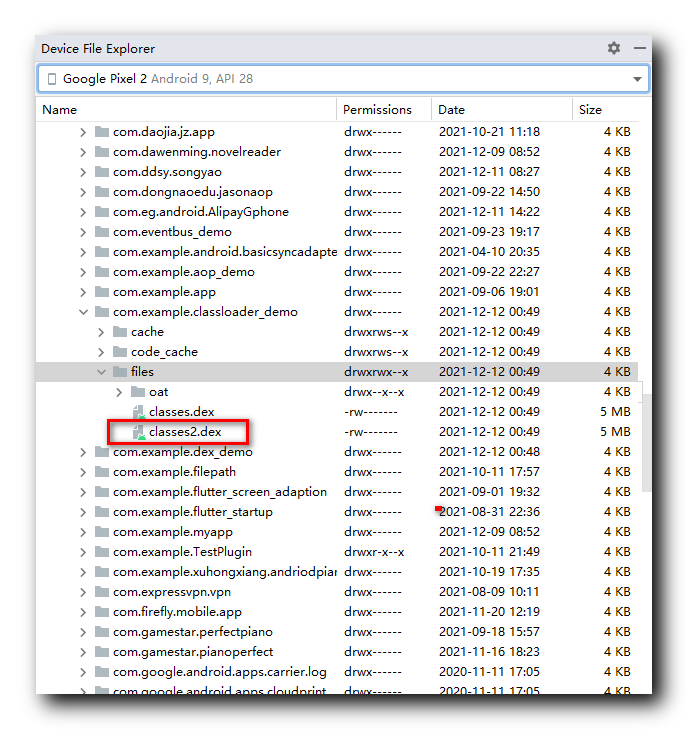Screen dimensions: 687x729
Task: Expand the com.expressvpn.vpn folder
Action: click(83, 592)
